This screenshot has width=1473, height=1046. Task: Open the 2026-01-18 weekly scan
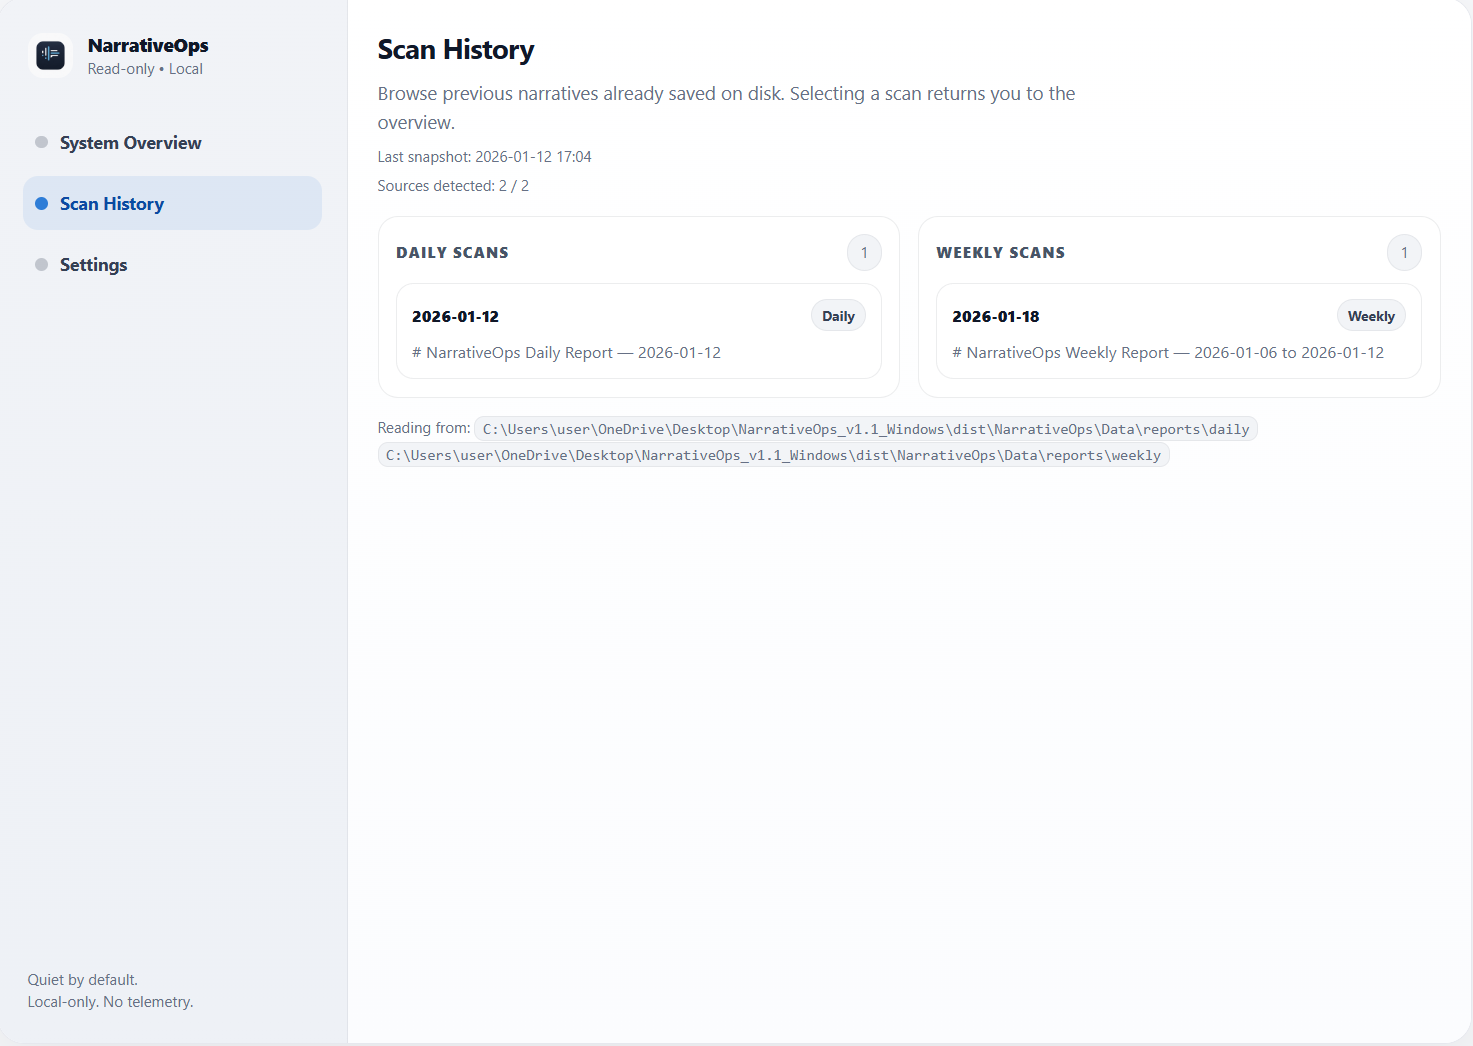click(996, 316)
